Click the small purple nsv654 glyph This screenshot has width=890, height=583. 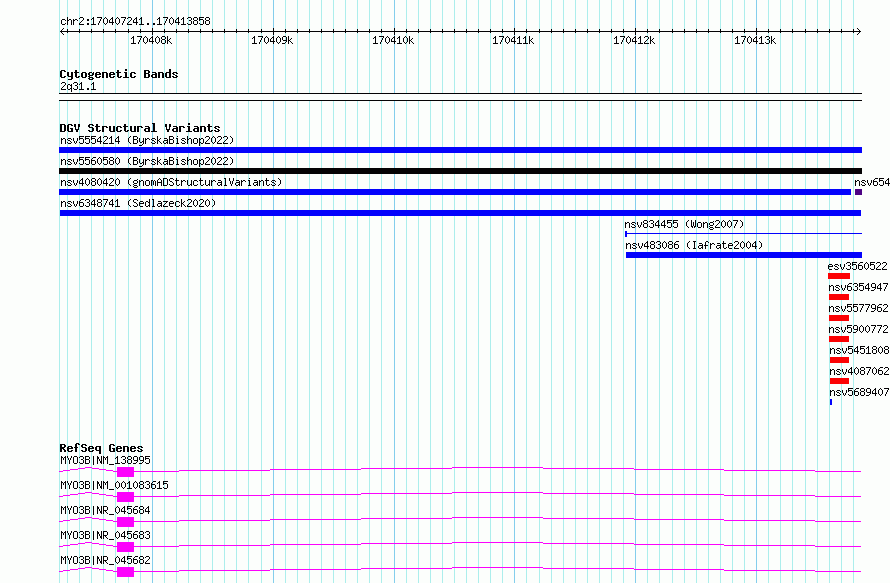(858, 192)
